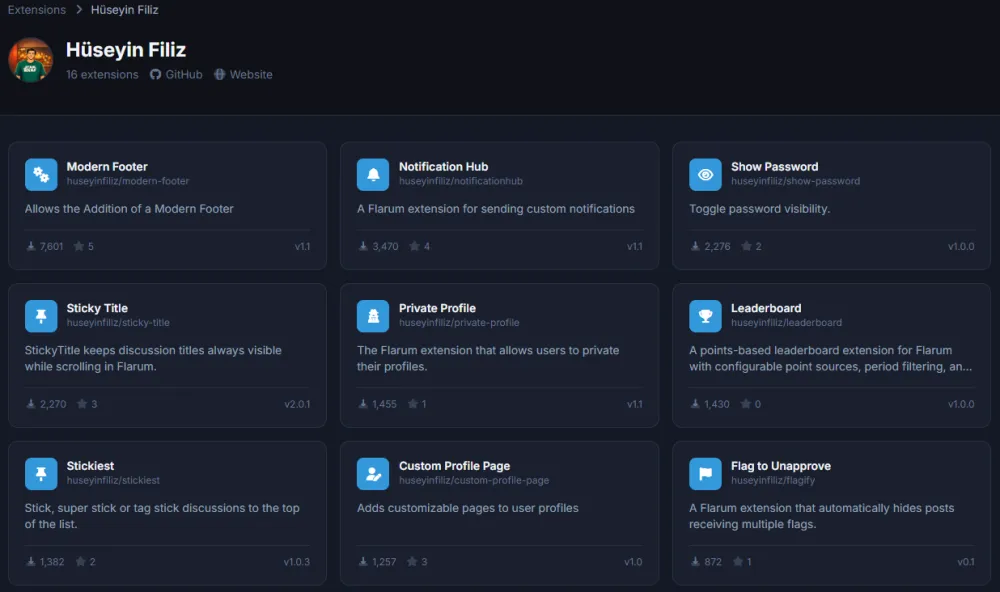Viewport: 1000px width, 592px height.
Task: Click the Hüseyin Filiz page heading
Action: pyautogui.click(x=126, y=50)
